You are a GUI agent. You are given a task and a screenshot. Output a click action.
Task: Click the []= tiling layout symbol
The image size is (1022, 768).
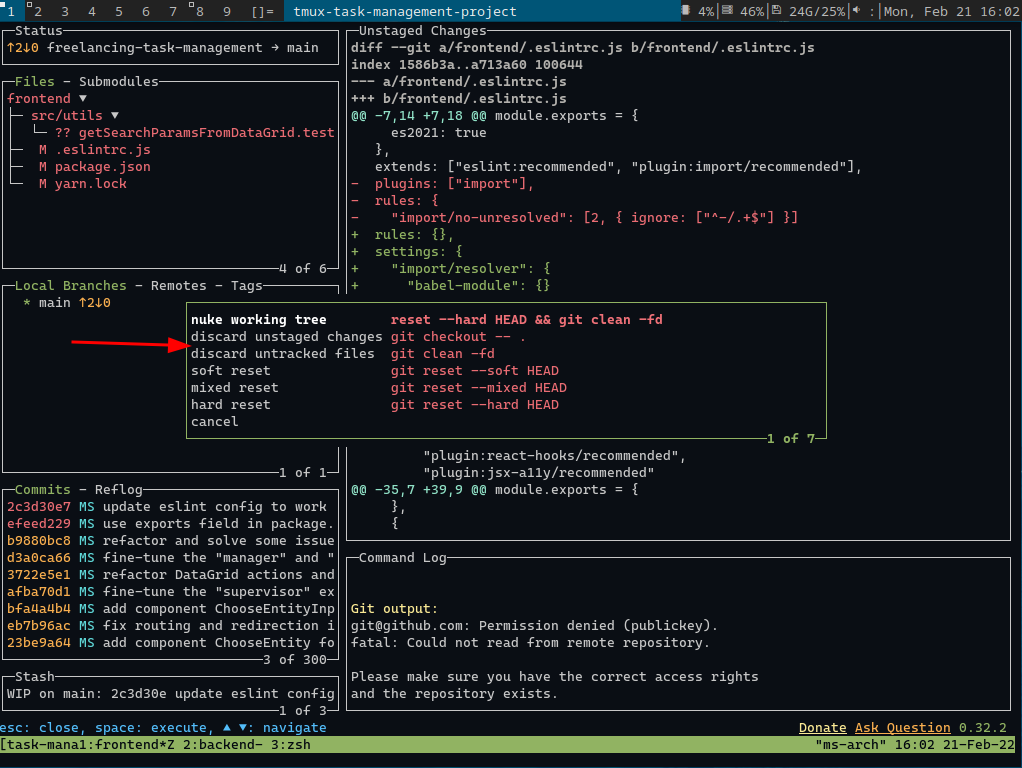pyautogui.click(x=263, y=11)
